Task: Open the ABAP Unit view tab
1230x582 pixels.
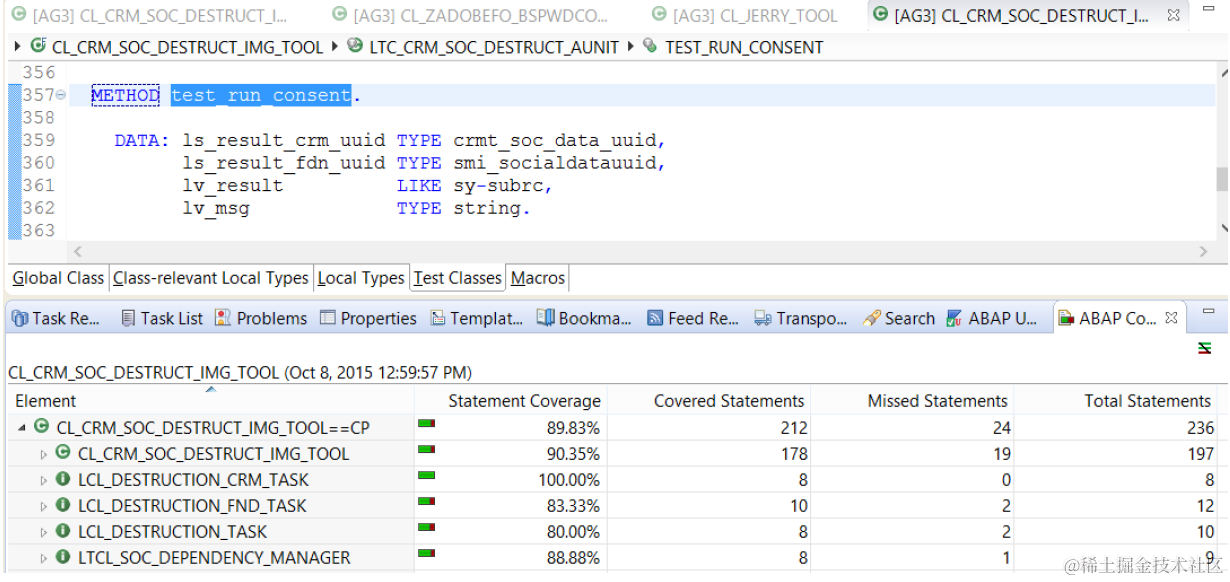Action: 992,318
